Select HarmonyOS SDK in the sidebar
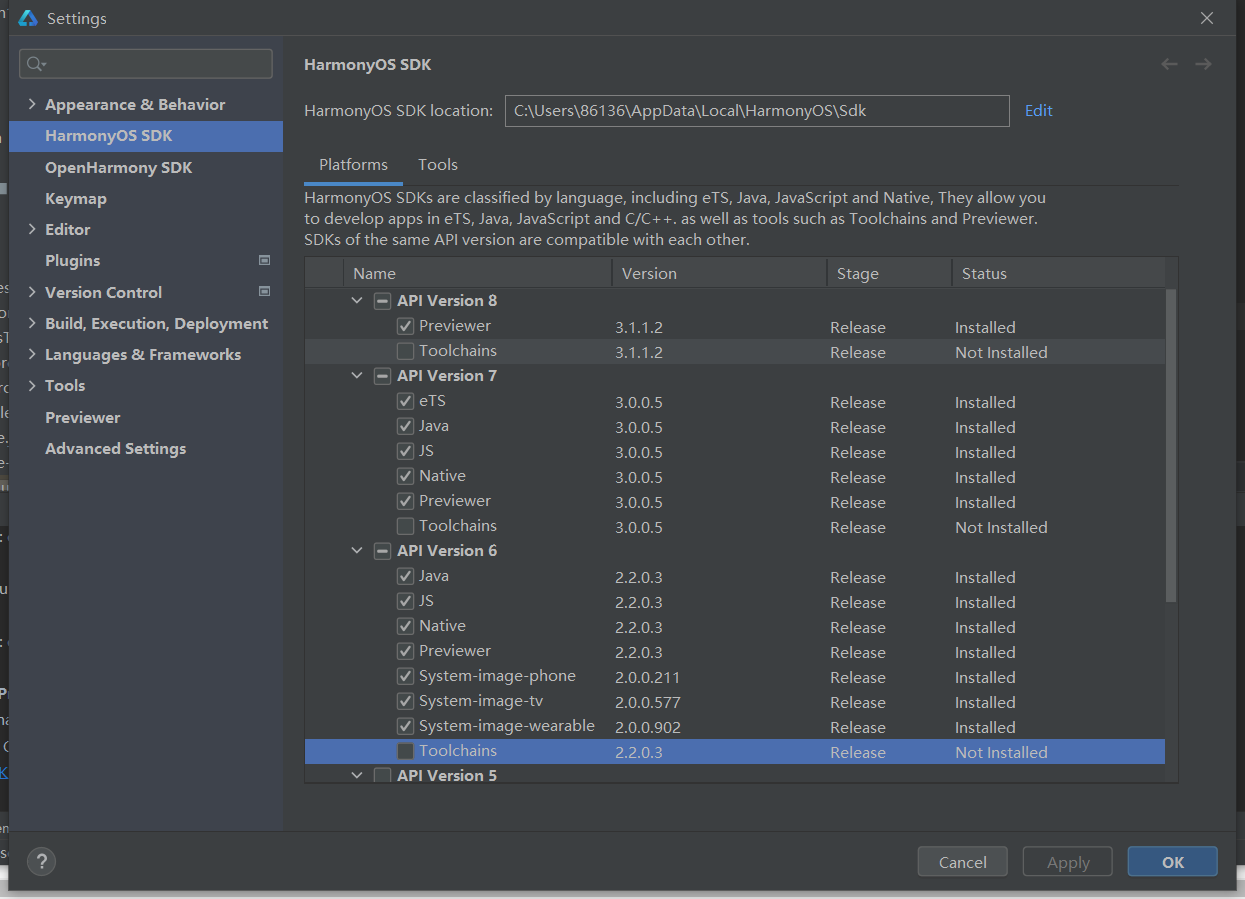Screen dimensions: 1245x899 [146, 136]
